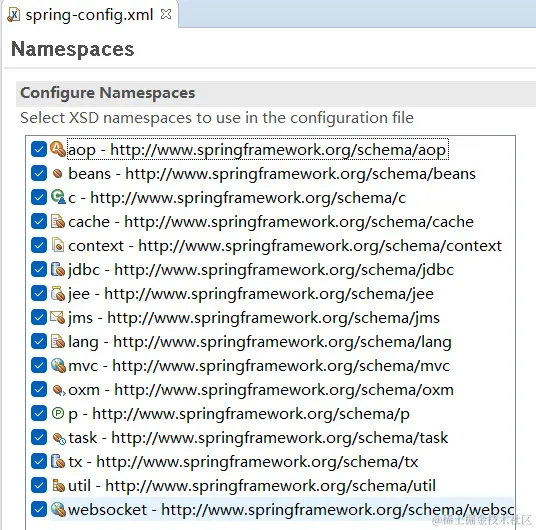Toggle the util namespace checkbox

39,486
